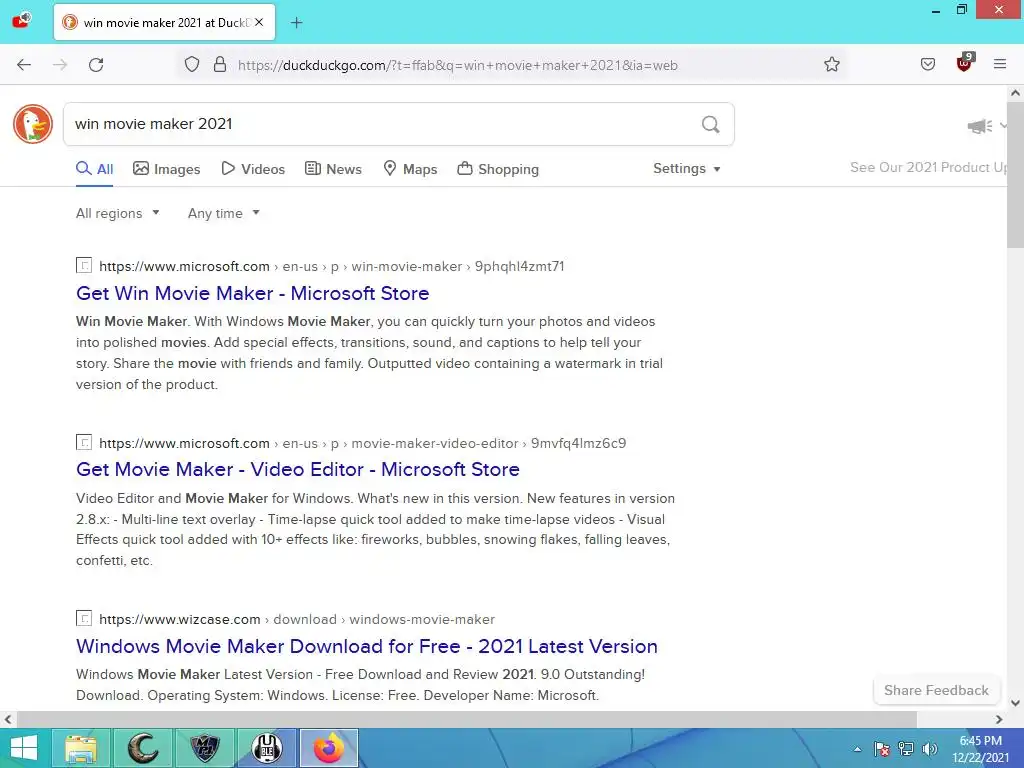
Task: Open the shield tracking protection icon
Action: coord(191,65)
